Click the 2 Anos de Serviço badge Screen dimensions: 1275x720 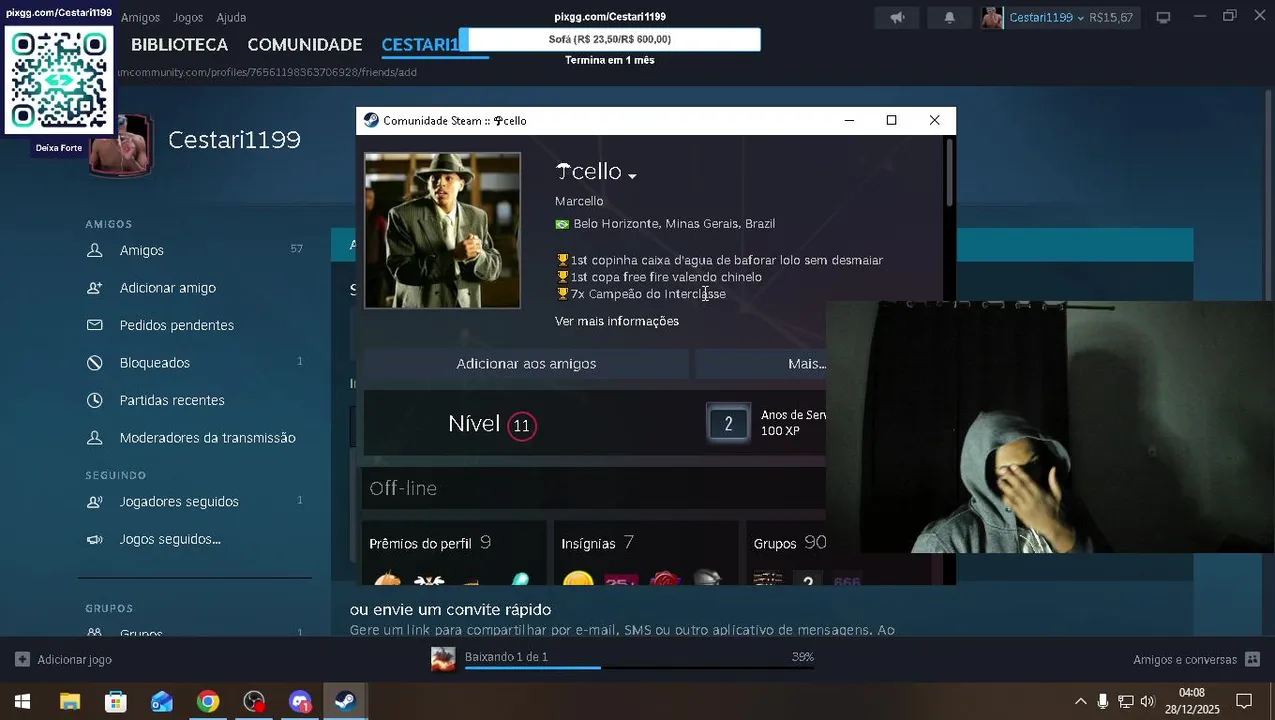[728, 424]
